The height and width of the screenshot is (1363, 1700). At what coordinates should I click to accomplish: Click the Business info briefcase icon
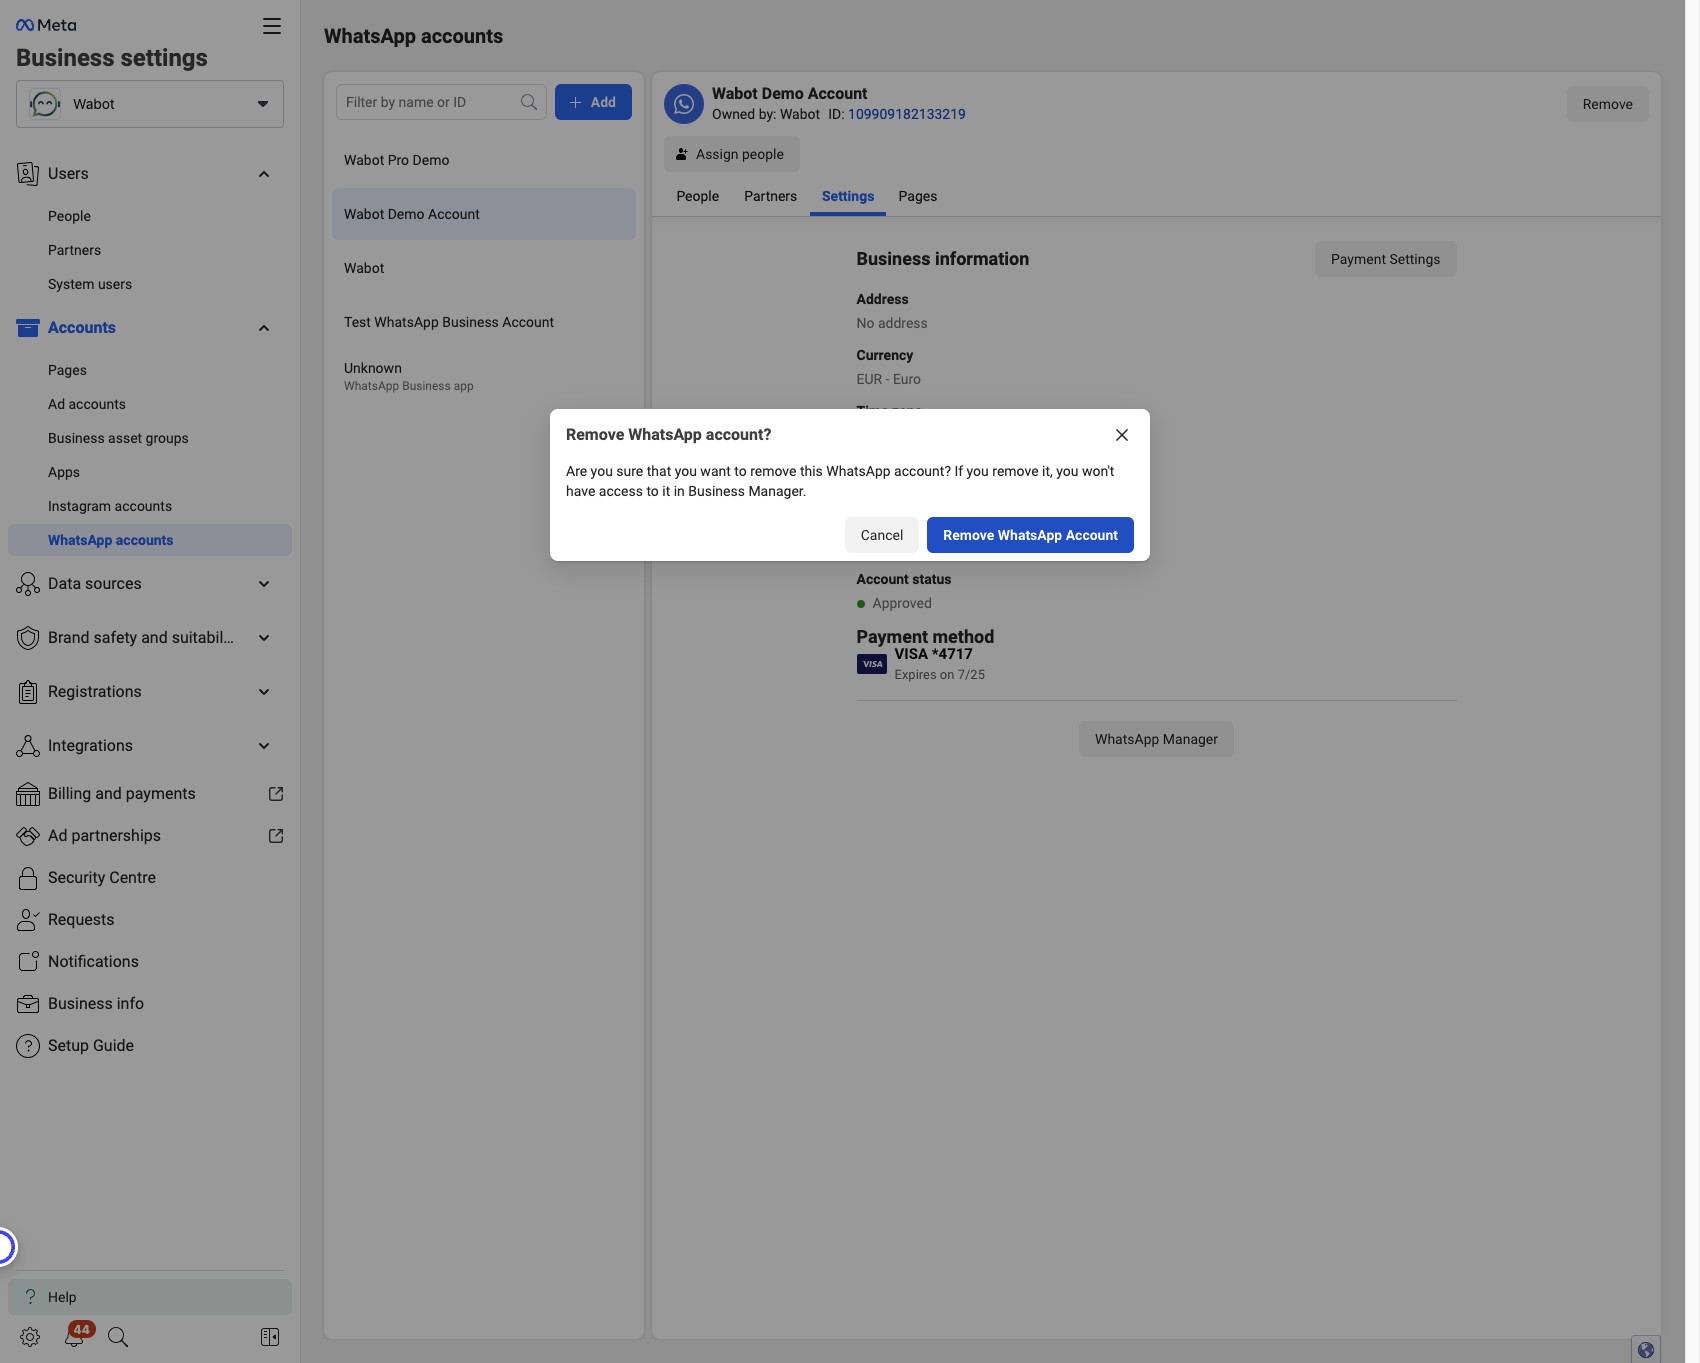(28, 1004)
